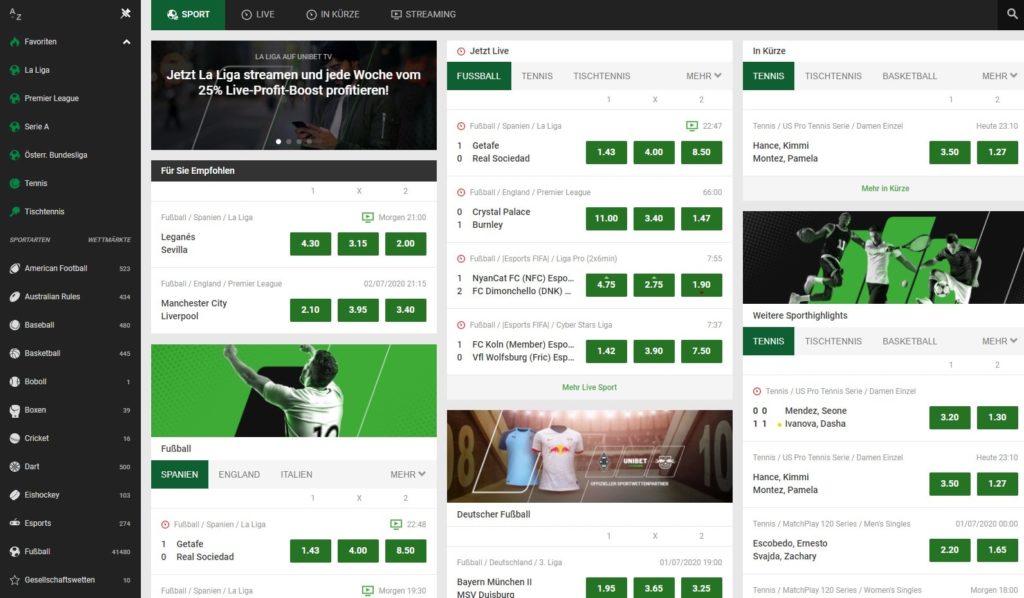This screenshot has height=598, width=1024.
Task: Open the Mehr in Kürze link
Action: tap(885, 189)
